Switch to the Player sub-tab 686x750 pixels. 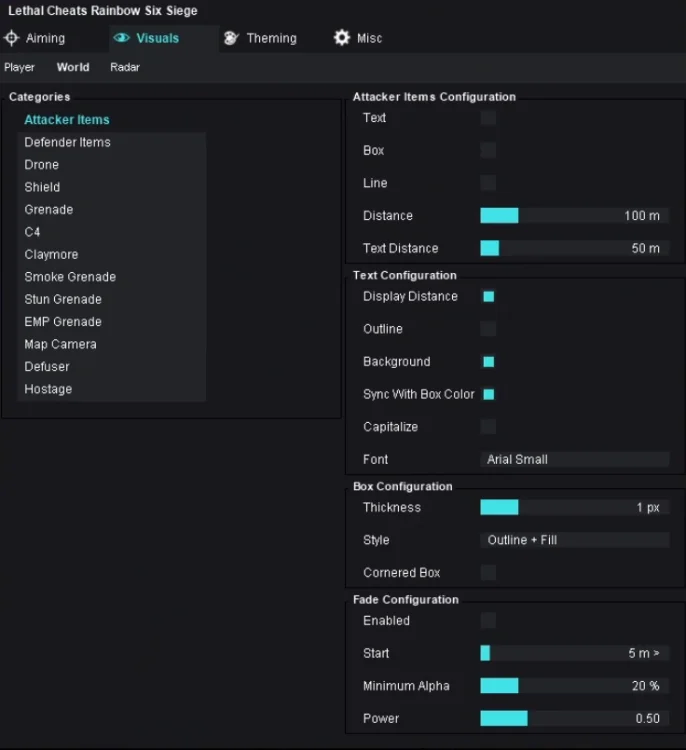(19, 68)
